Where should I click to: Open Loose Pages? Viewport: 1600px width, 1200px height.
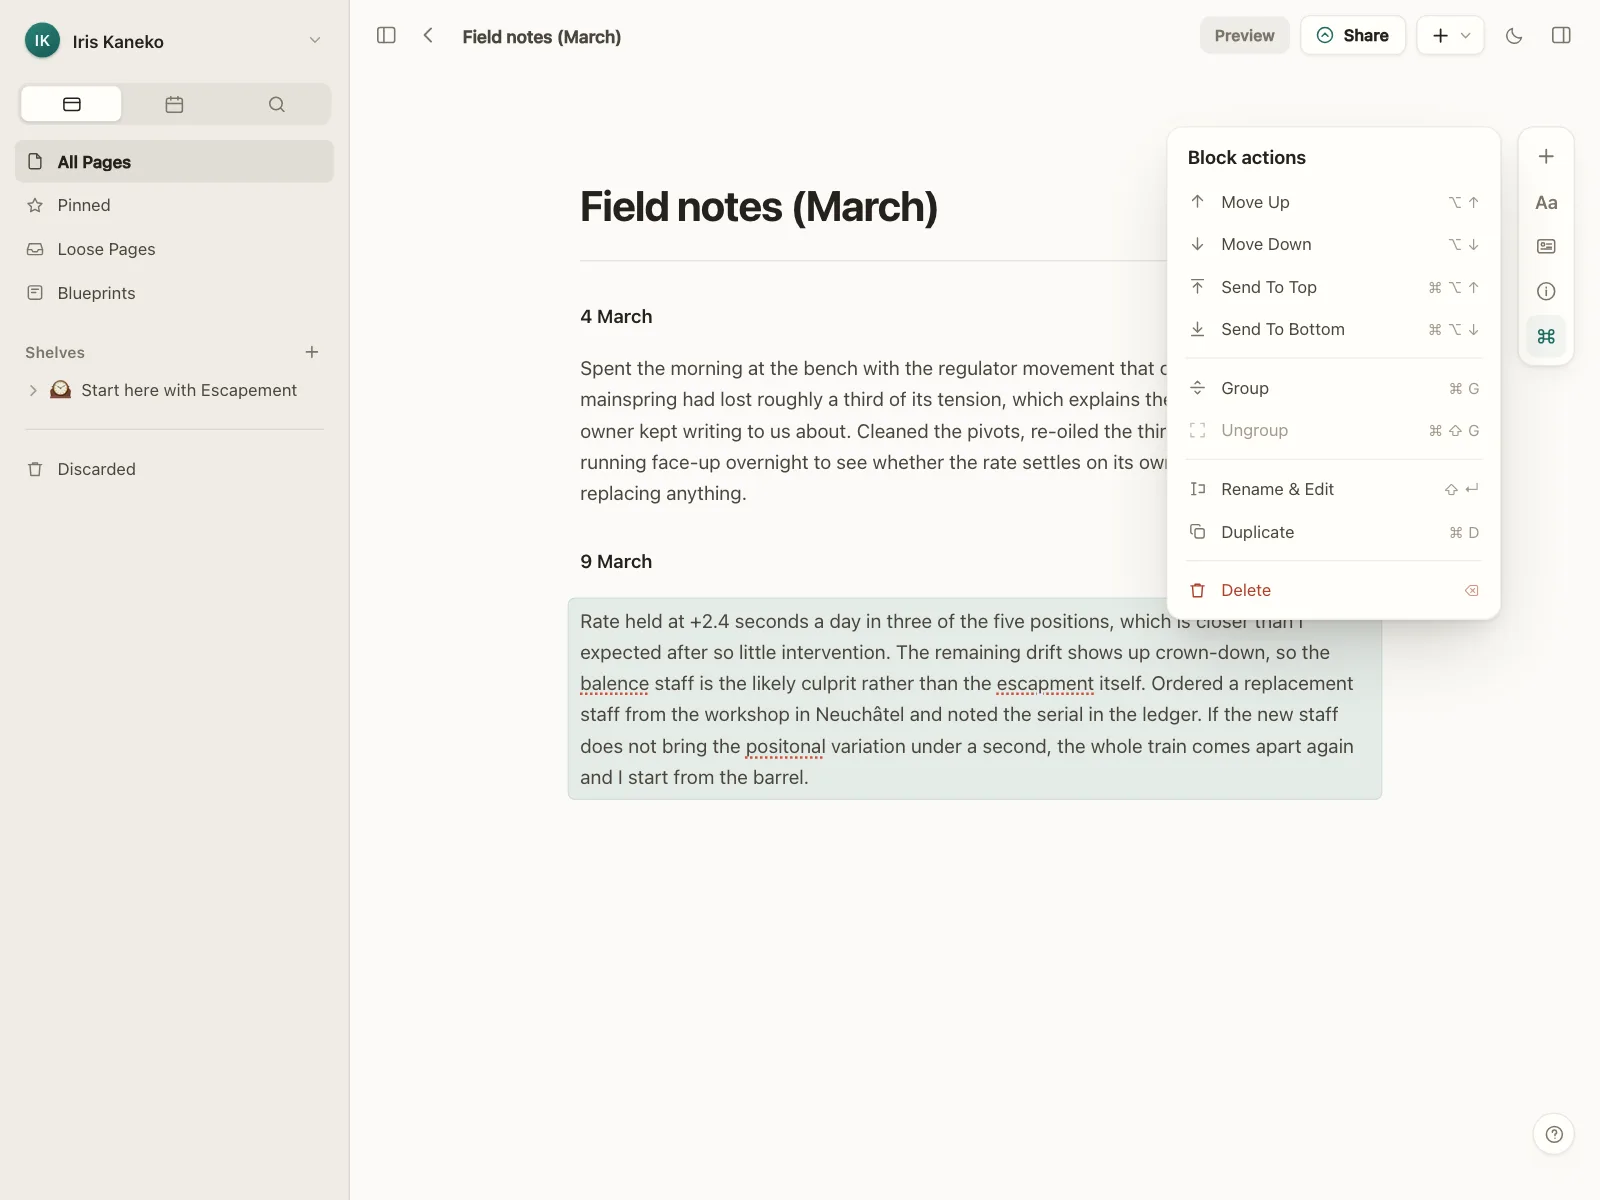click(x=174, y=249)
